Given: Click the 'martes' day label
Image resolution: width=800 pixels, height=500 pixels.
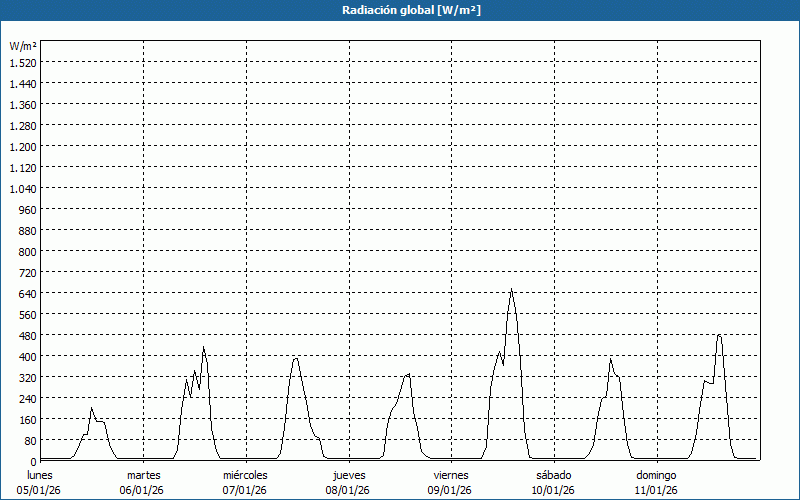Looking at the screenshot, I should pos(144,475).
